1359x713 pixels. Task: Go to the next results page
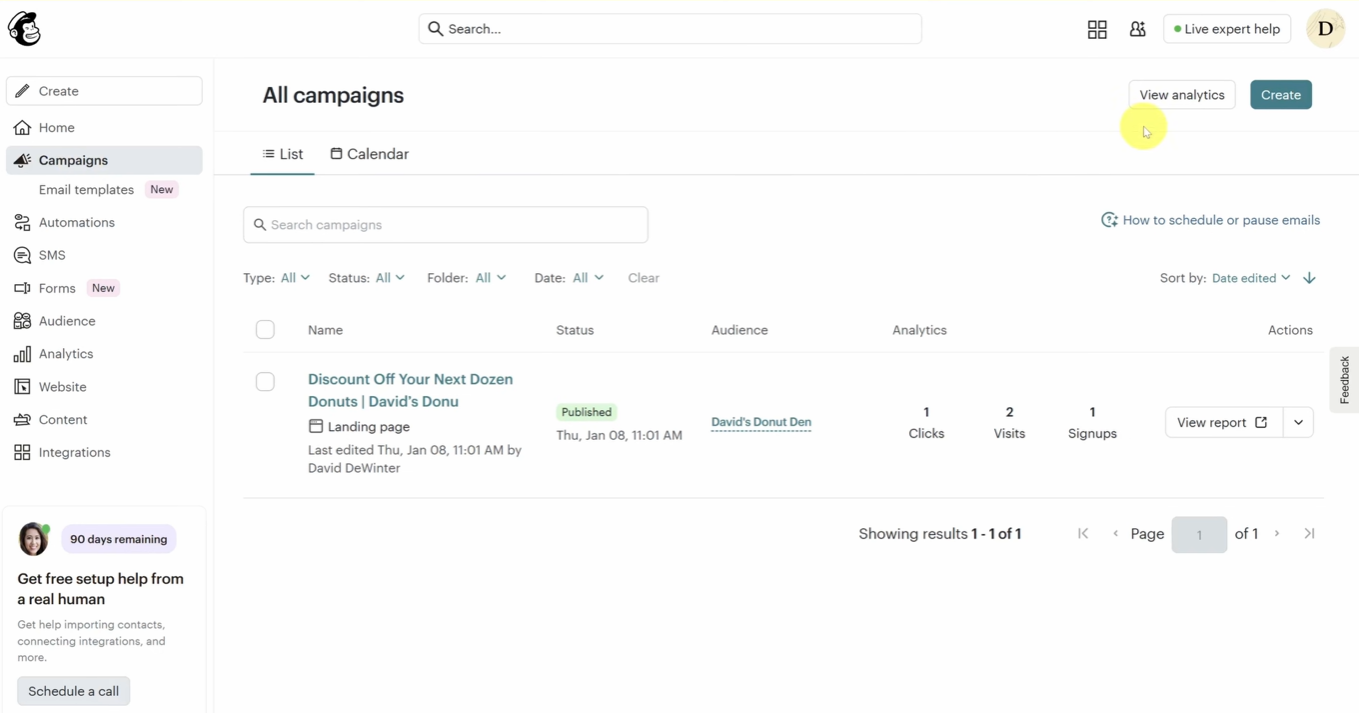point(1277,534)
